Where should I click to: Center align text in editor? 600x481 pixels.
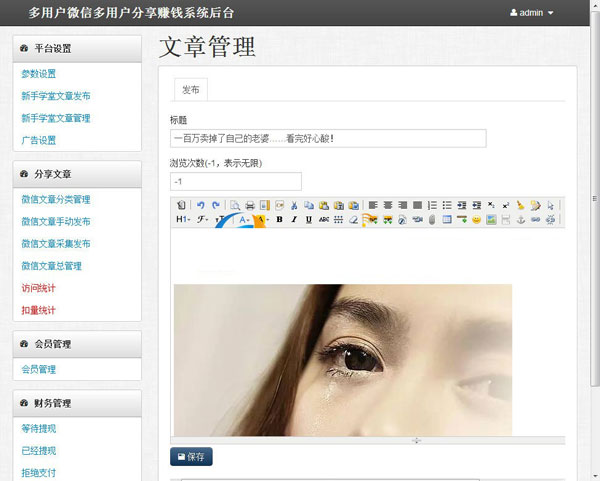click(388, 205)
